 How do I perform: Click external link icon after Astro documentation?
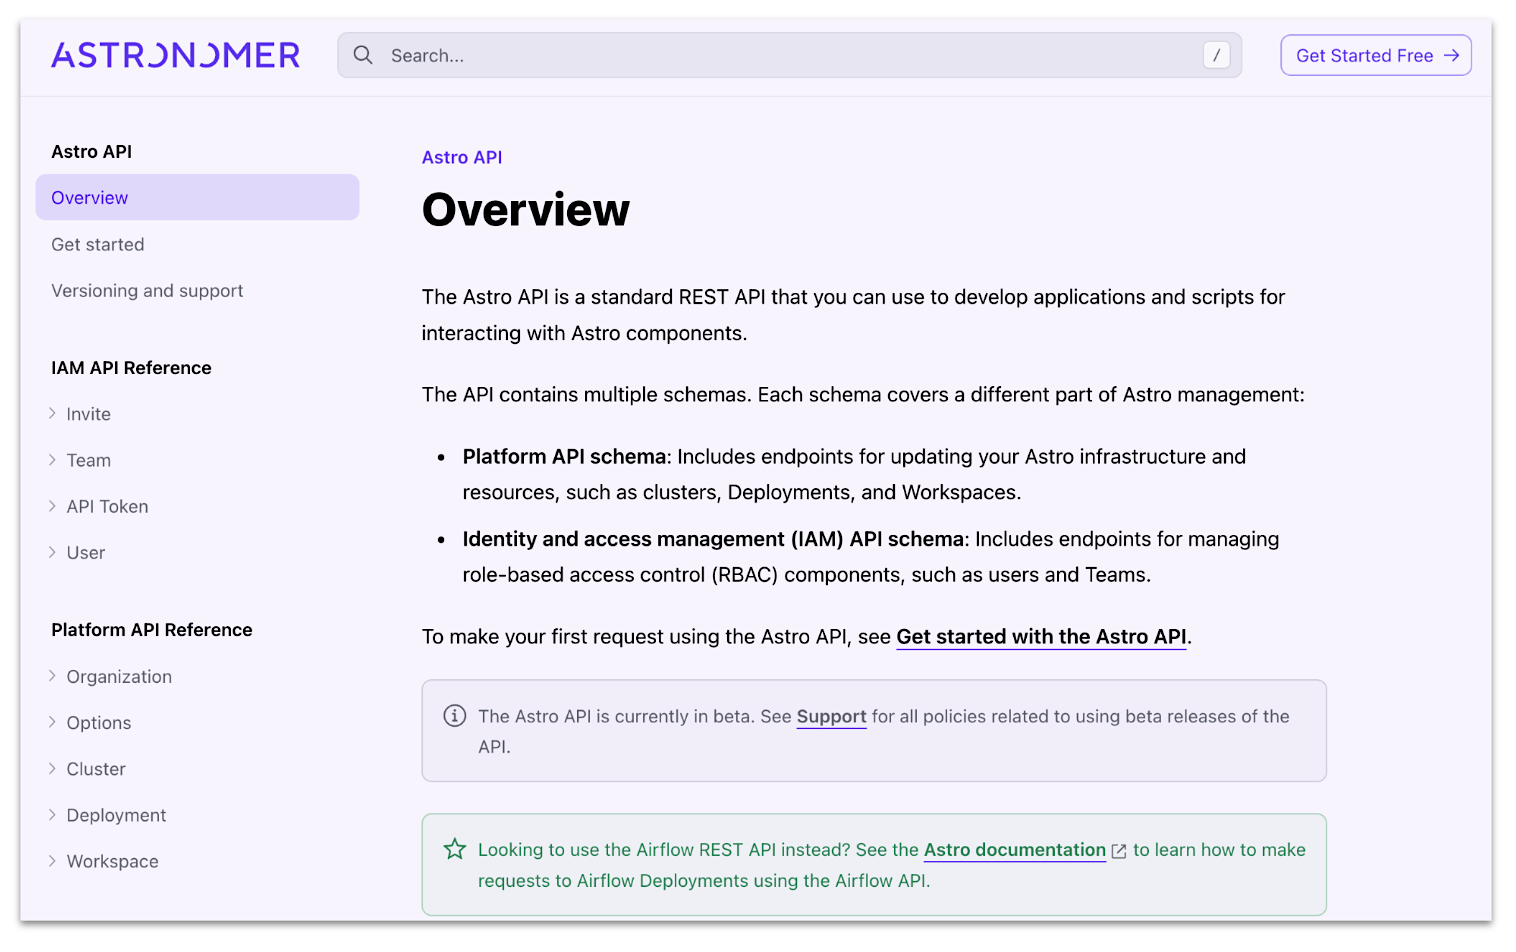(x=1119, y=851)
